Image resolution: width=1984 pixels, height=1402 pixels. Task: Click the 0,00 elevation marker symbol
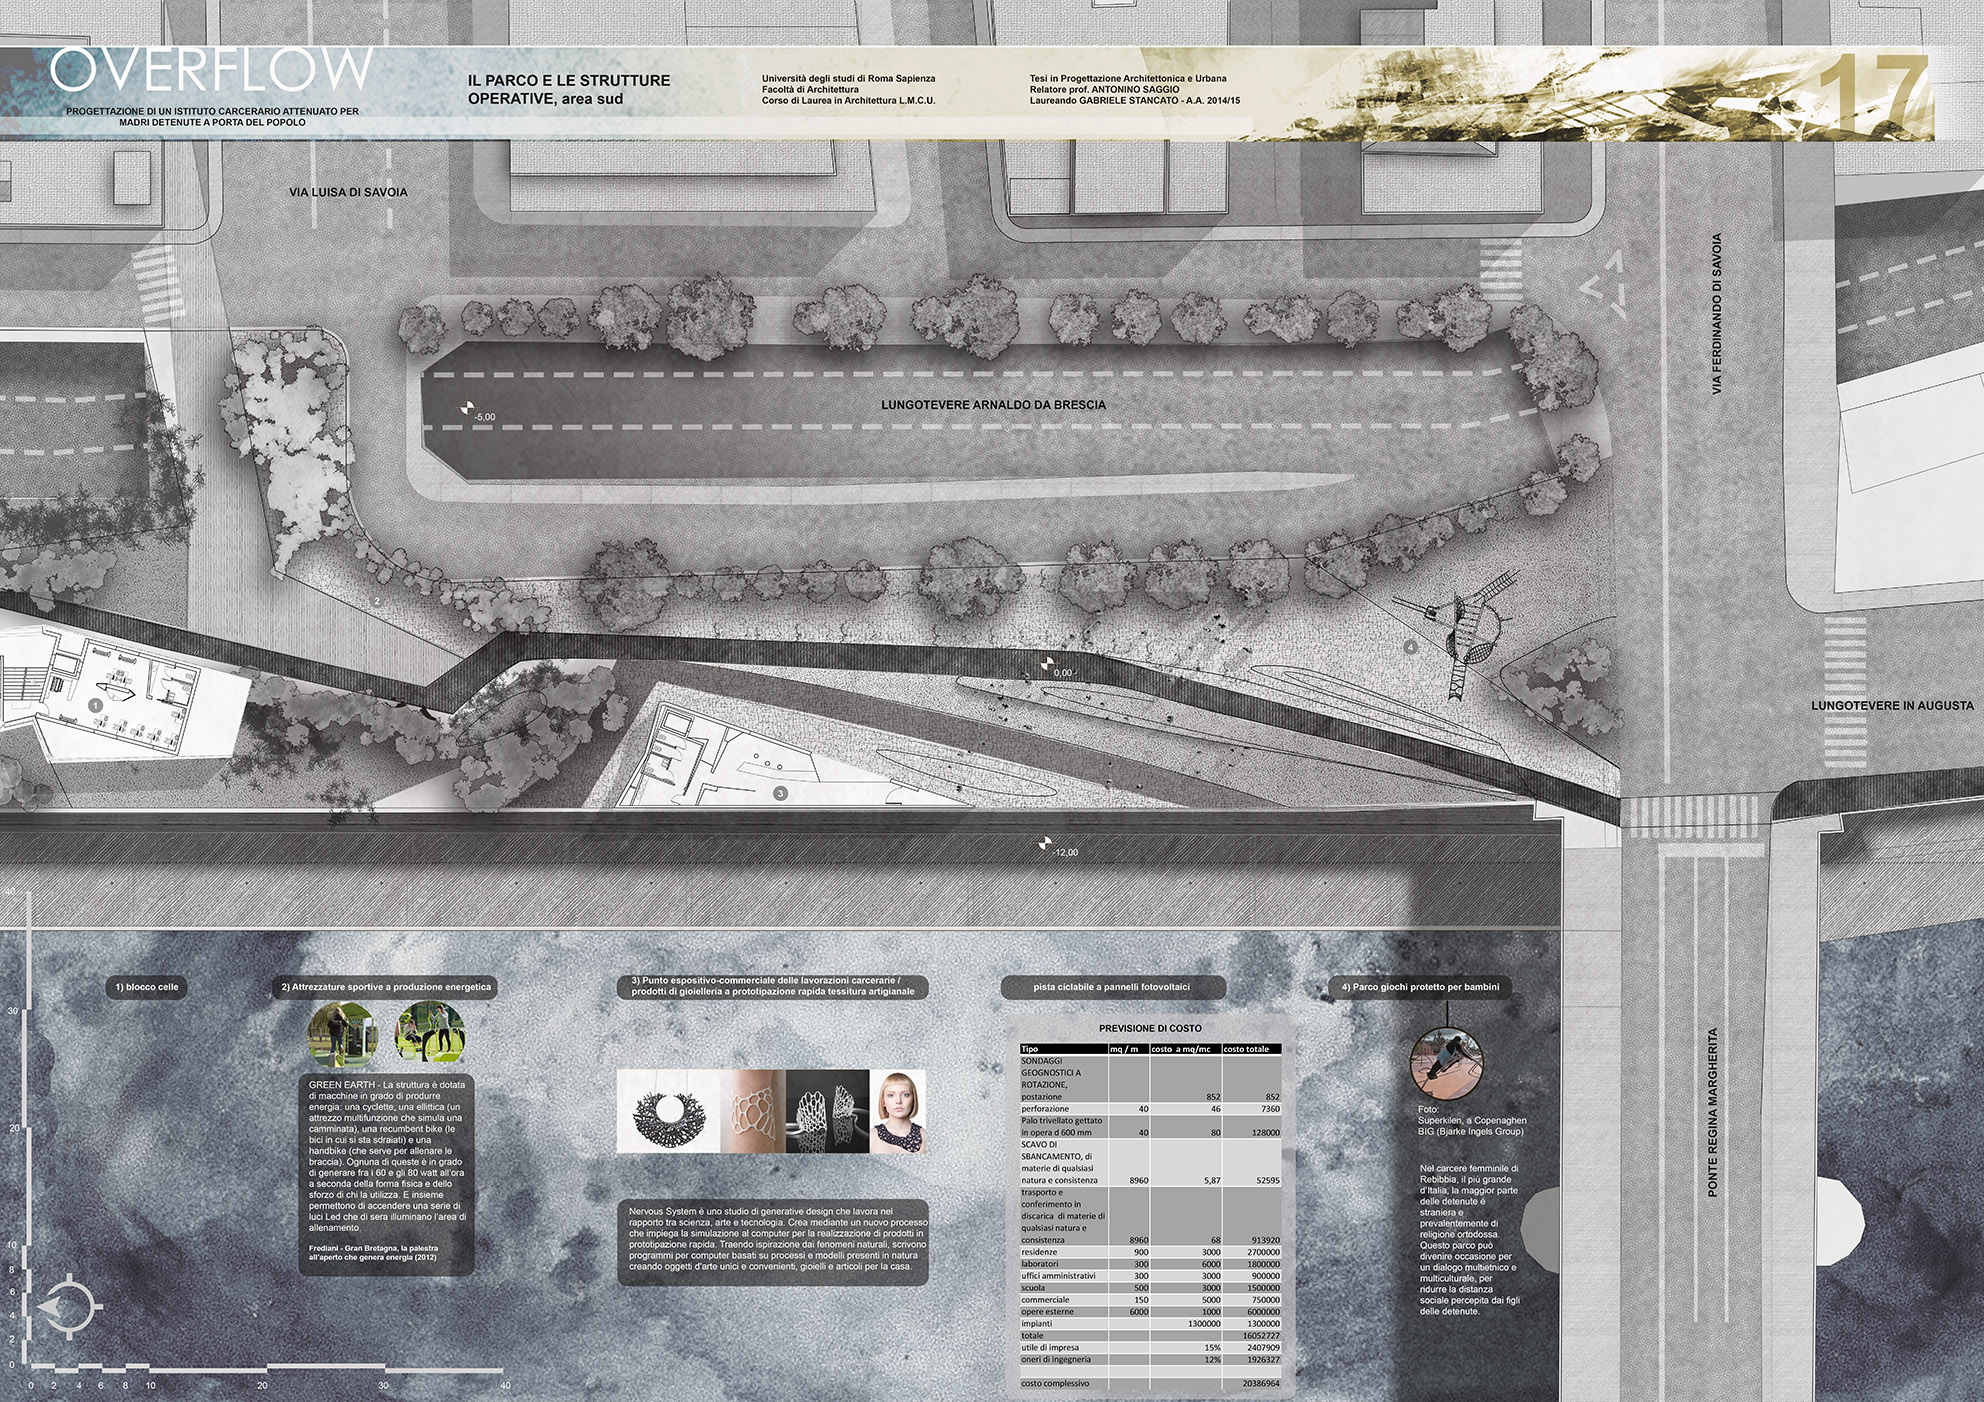coord(1047,662)
